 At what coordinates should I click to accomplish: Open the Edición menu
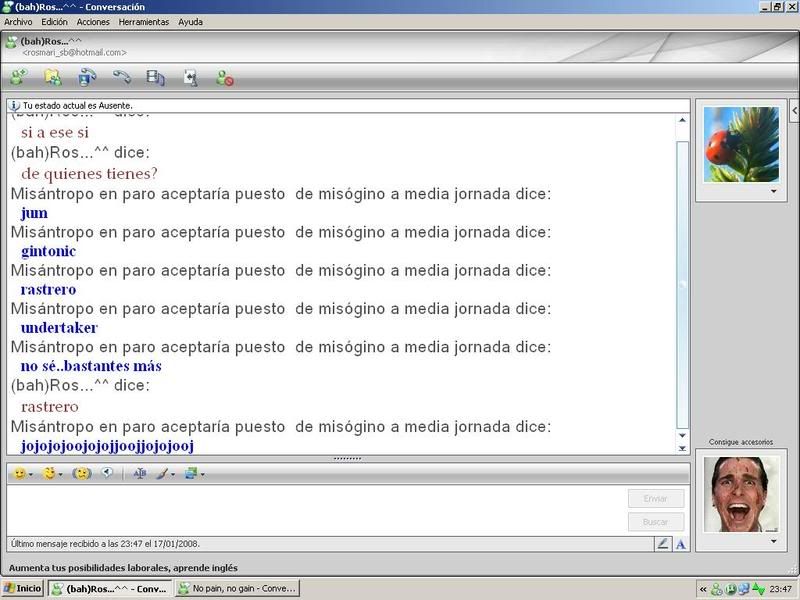click(x=54, y=22)
